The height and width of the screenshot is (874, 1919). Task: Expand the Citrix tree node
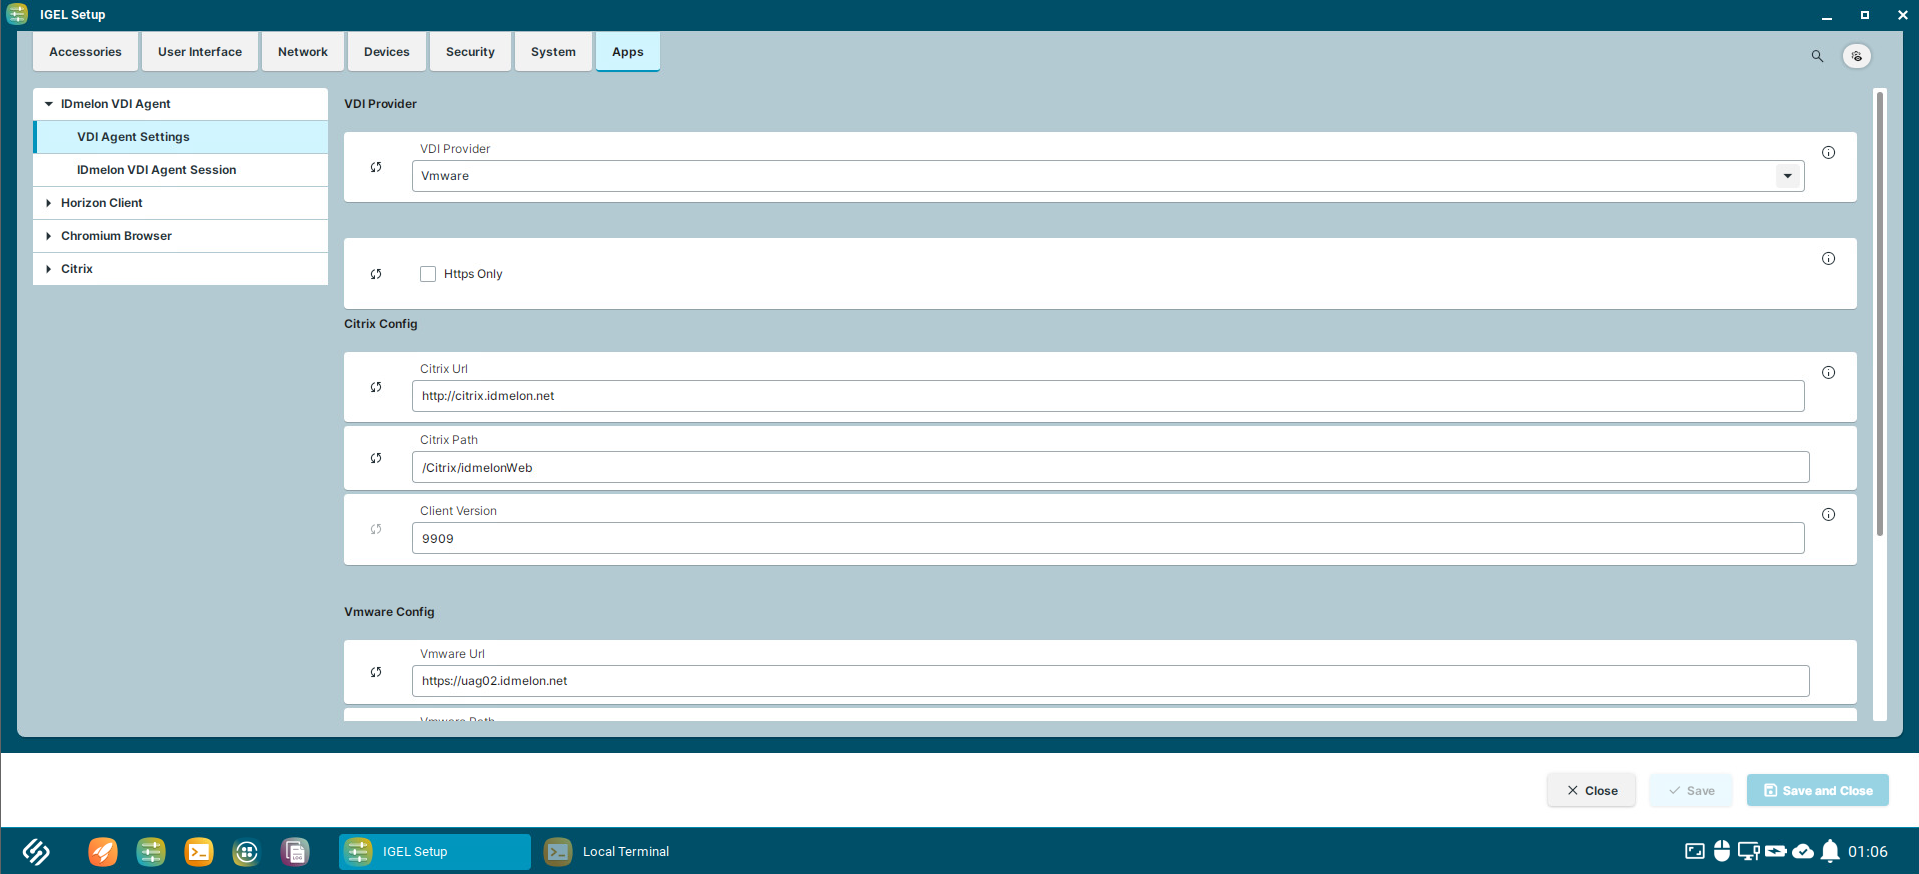coord(49,269)
